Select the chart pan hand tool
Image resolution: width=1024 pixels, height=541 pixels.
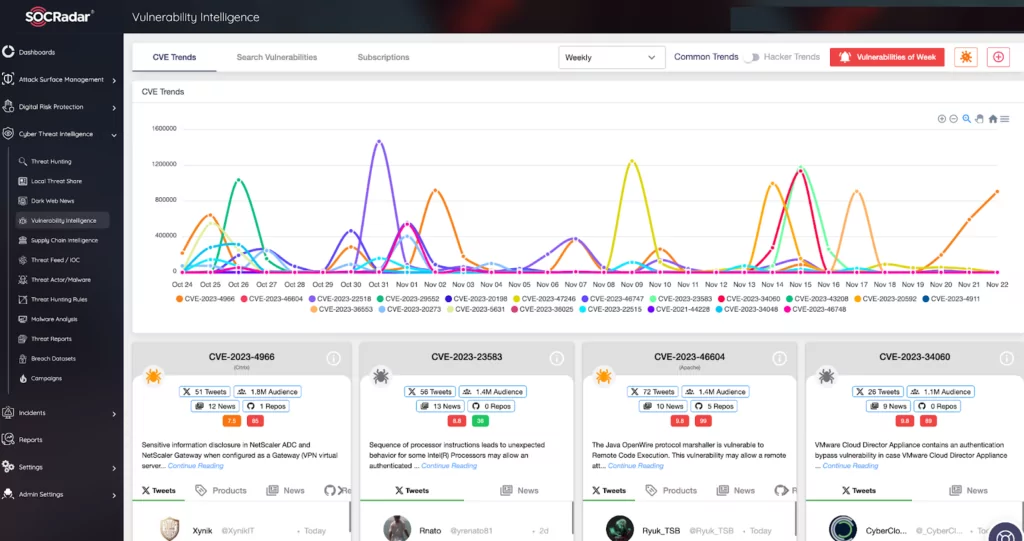tap(980, 119)
